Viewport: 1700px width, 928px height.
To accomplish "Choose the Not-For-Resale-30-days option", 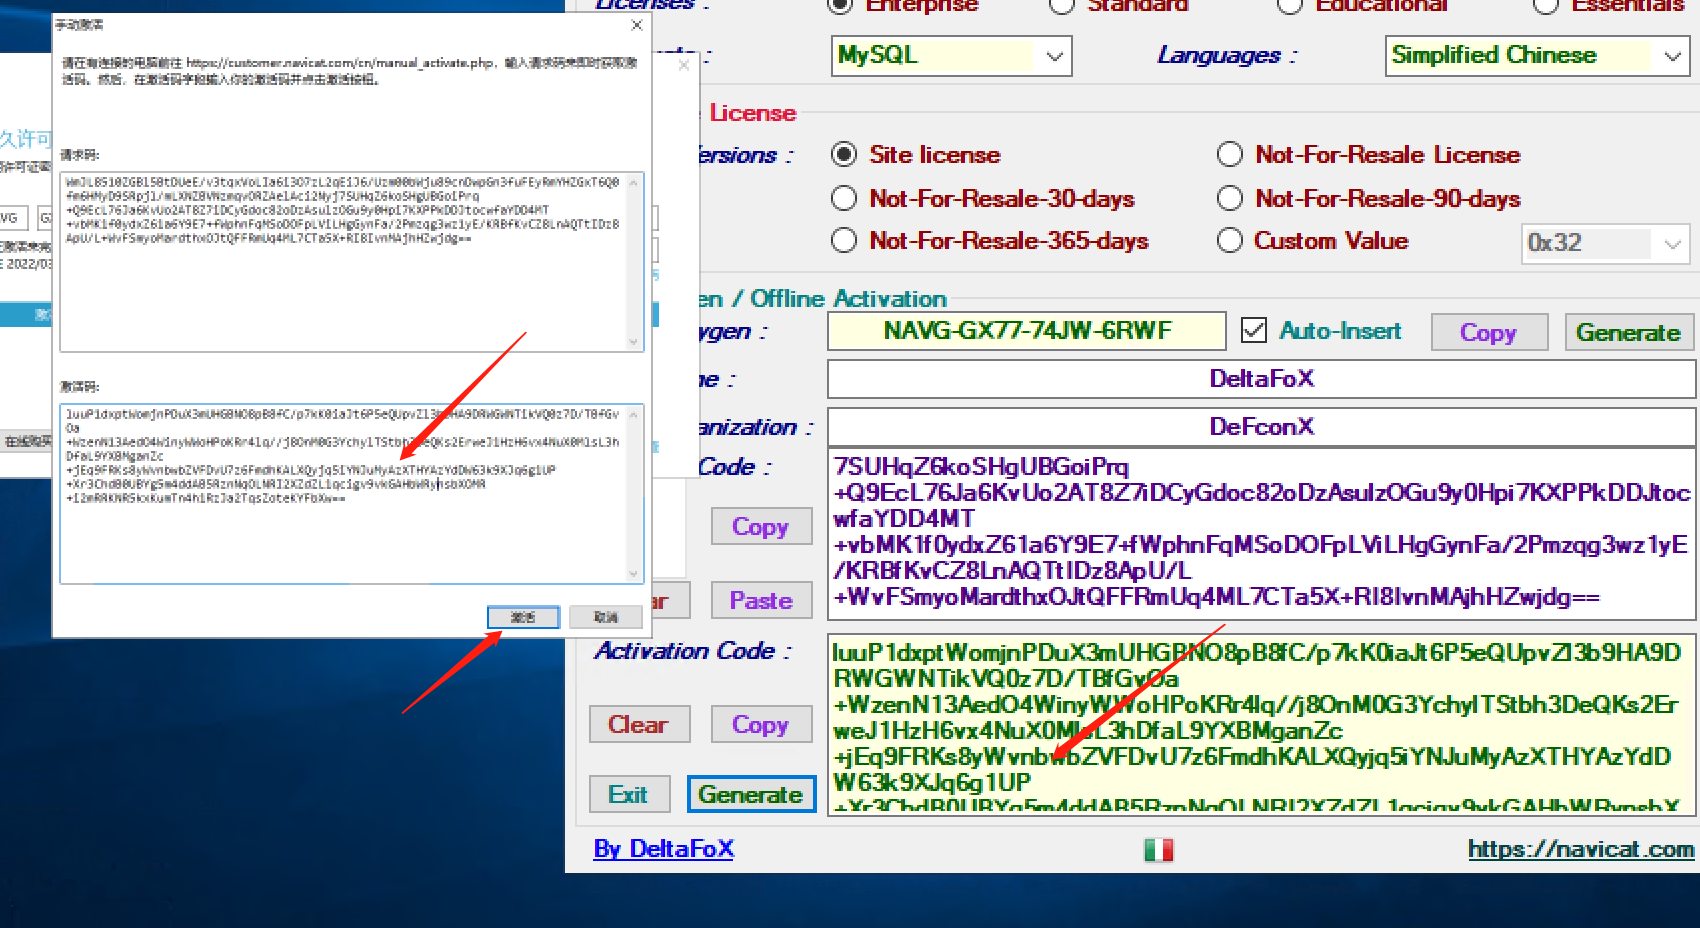I will click(844, 199).
